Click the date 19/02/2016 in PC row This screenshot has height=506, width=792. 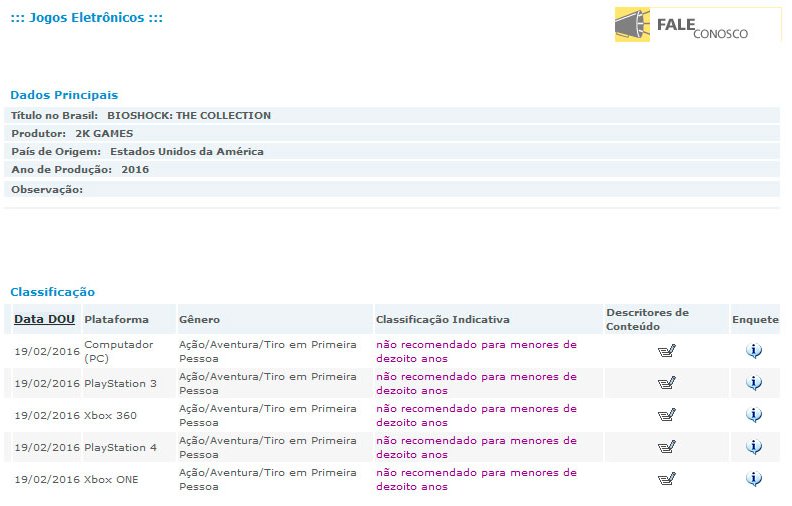tap(47, 351)
